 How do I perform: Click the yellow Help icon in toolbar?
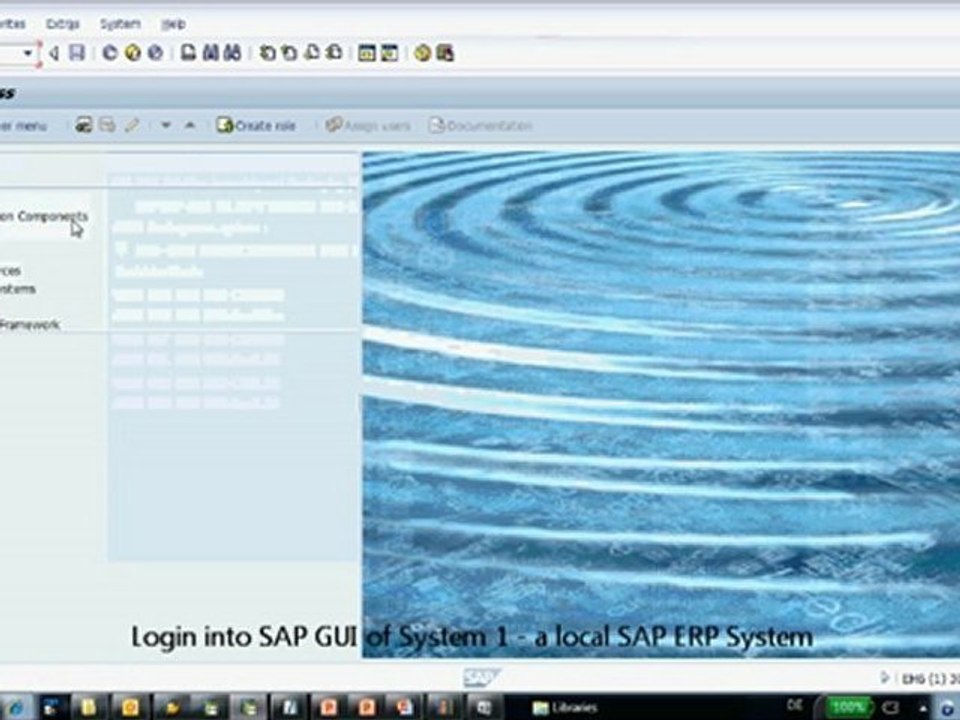pyautogui.click(x=422, y=53)
